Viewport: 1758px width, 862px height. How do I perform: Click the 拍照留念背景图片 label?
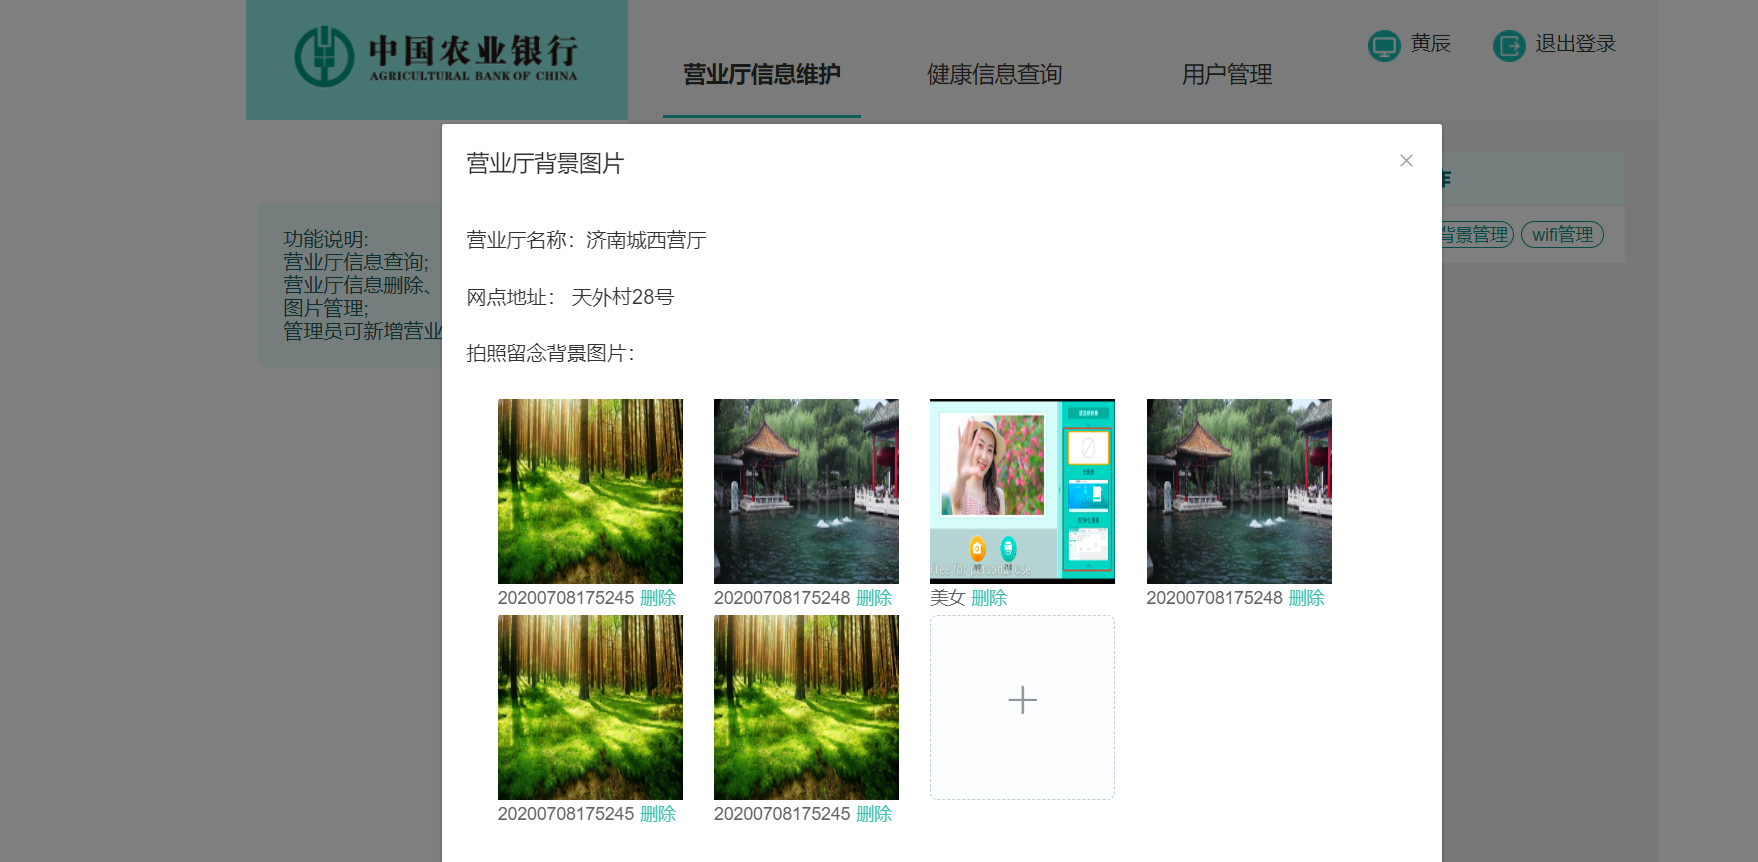tap(550, 353)
